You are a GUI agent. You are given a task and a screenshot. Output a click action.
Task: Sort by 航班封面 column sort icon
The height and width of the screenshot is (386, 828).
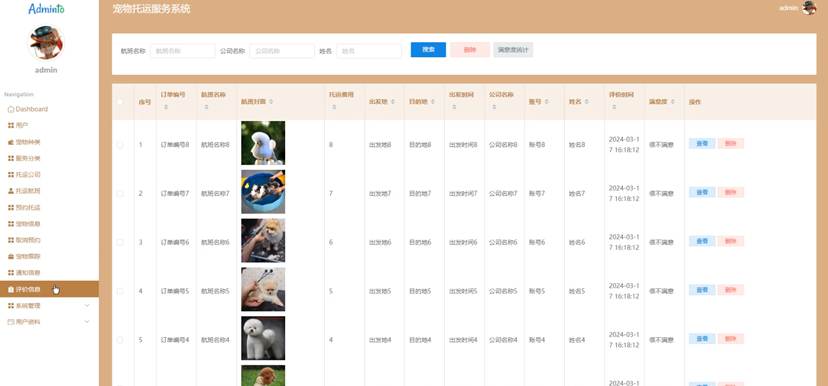[271, 102]
